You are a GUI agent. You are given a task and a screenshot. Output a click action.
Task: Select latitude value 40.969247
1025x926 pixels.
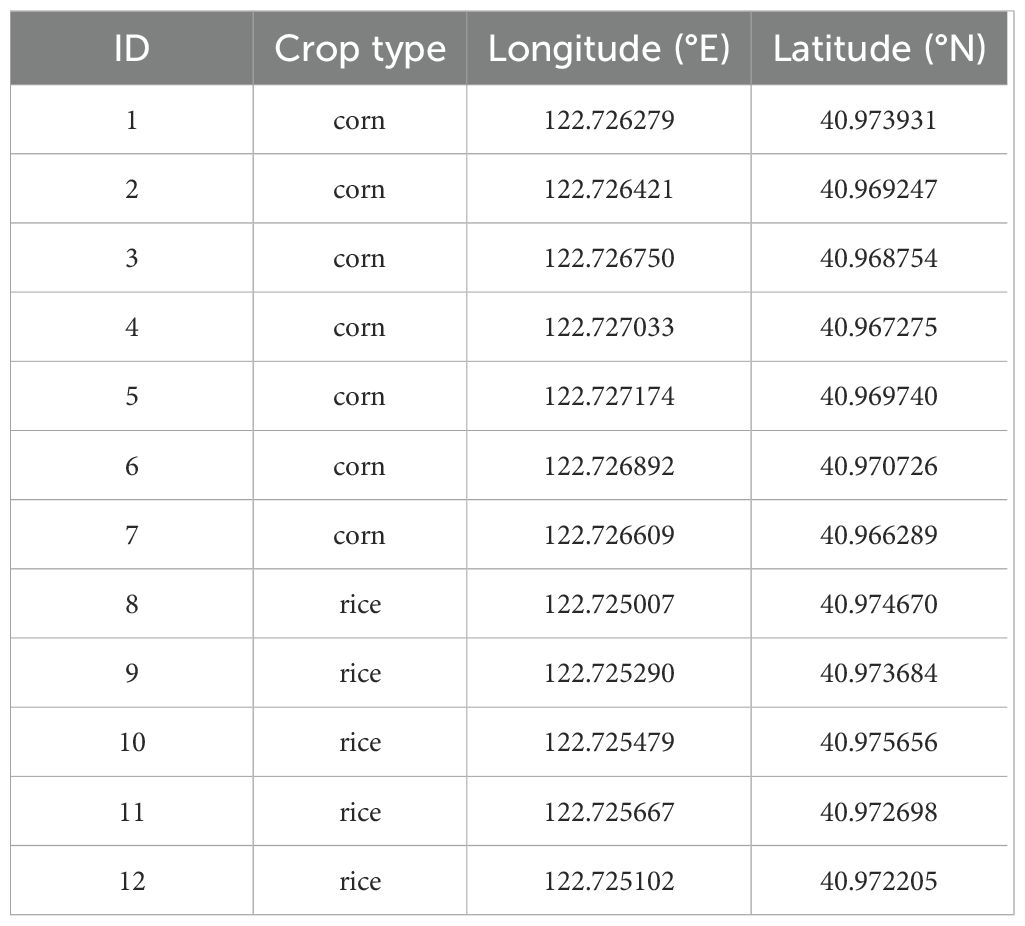click(879, 189)
